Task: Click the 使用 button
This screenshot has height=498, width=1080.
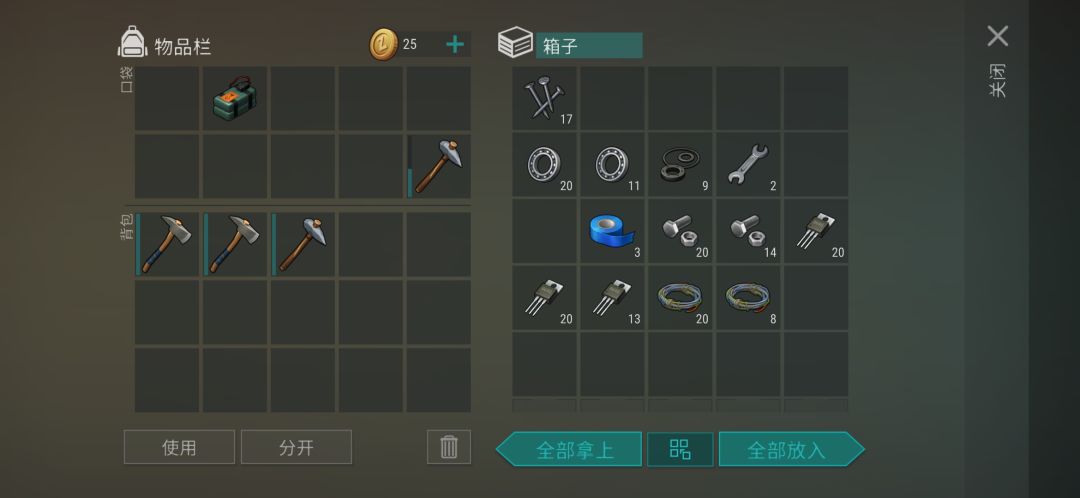Action: point(179,447)
